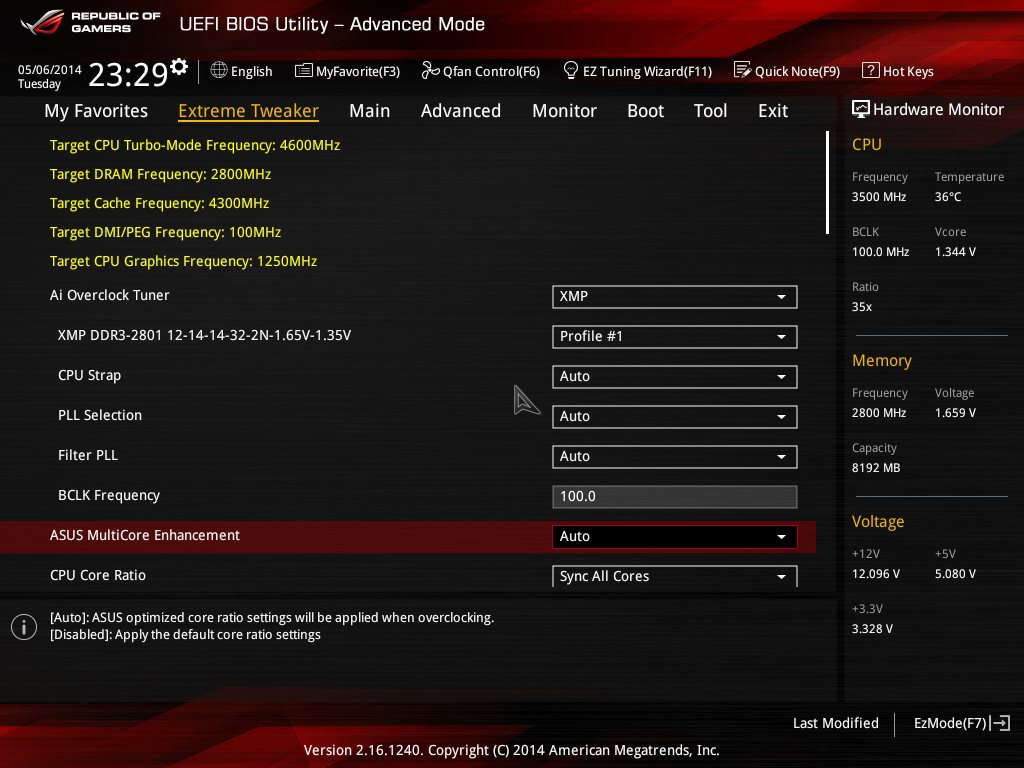Open the Ai Overclock Tuner XMP dropdown
The image size is (1024, 768).
pos(675,296)
